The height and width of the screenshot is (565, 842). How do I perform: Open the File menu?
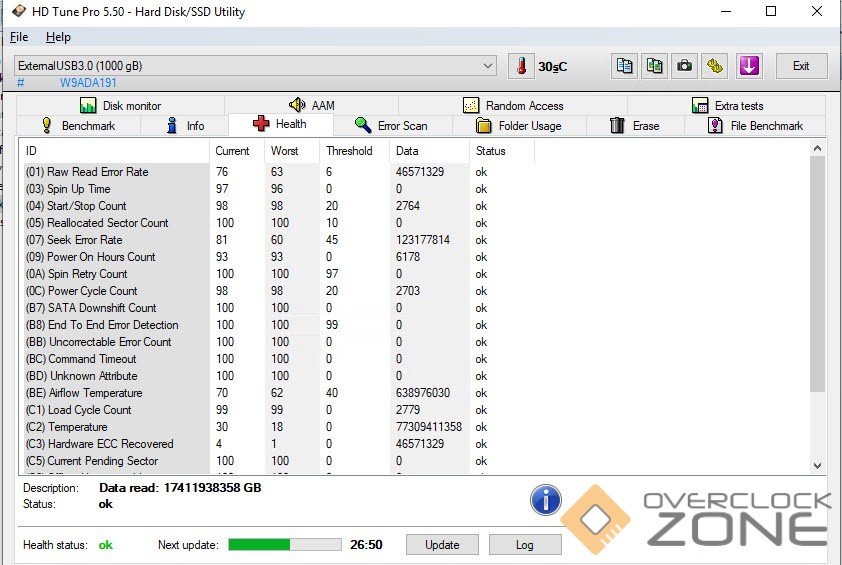click(x=19, y=37)
